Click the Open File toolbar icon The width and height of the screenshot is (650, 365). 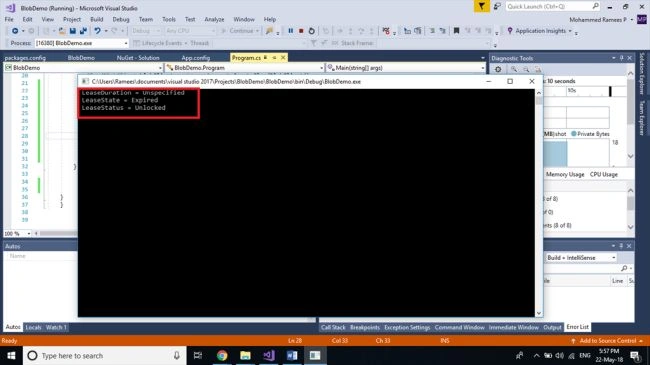click(62, 31)
